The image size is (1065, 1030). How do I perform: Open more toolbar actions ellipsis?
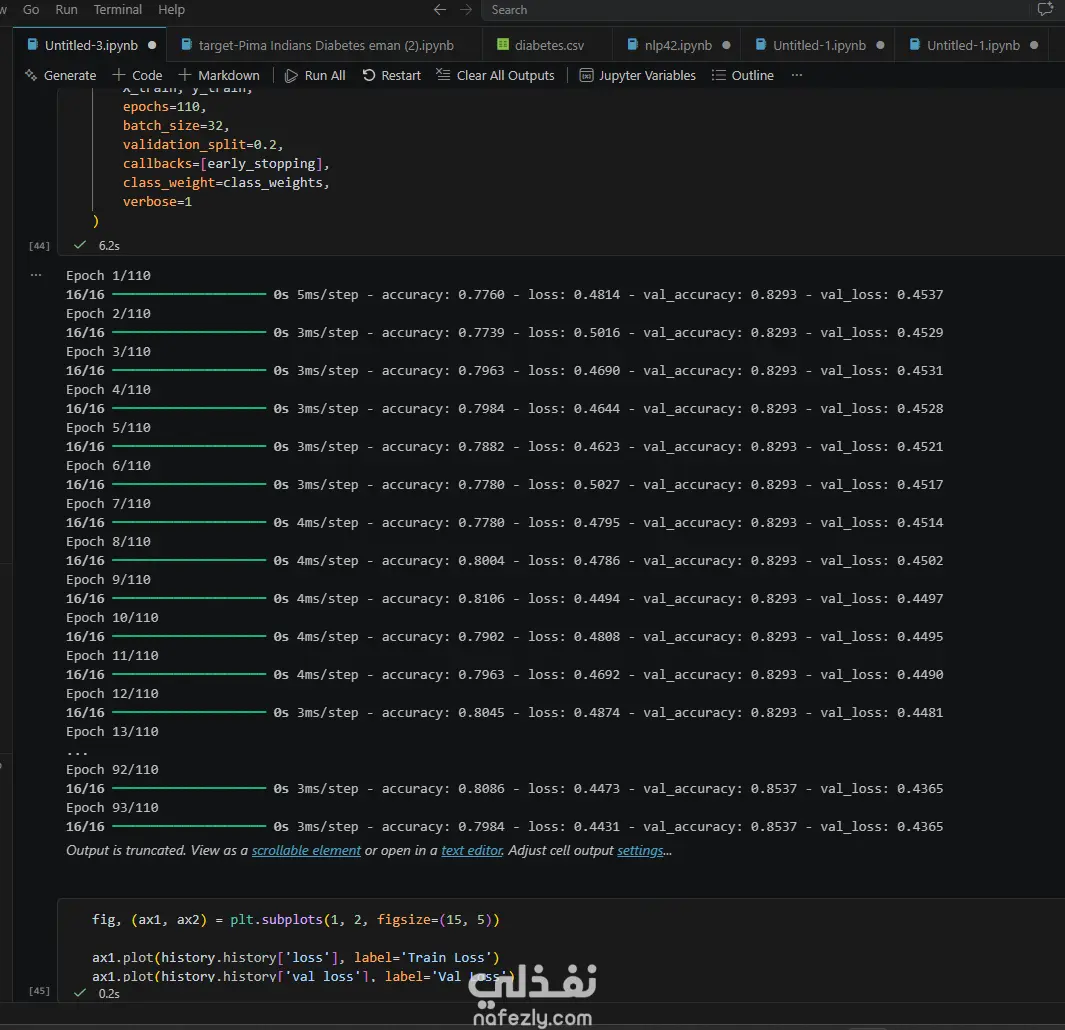(797, 75)
